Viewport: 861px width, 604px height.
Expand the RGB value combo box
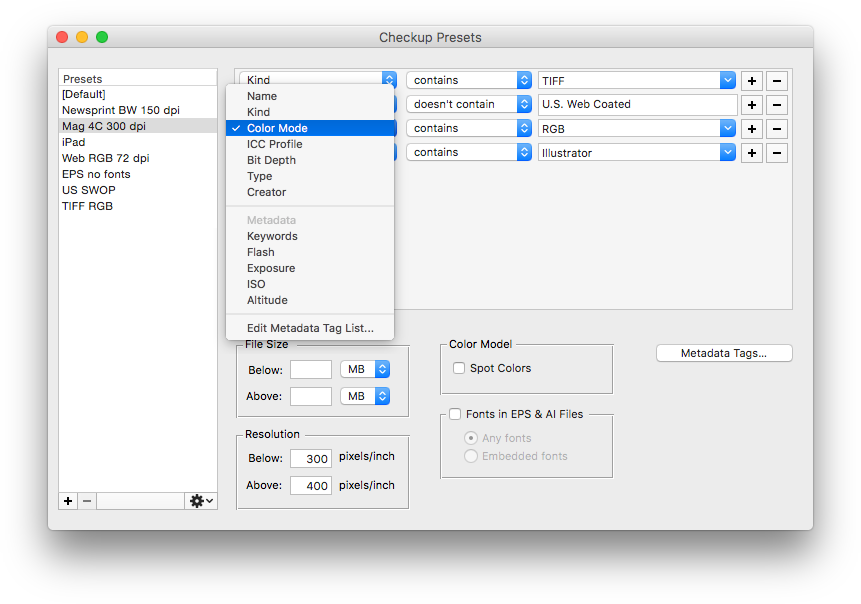[x=728, y=129]
